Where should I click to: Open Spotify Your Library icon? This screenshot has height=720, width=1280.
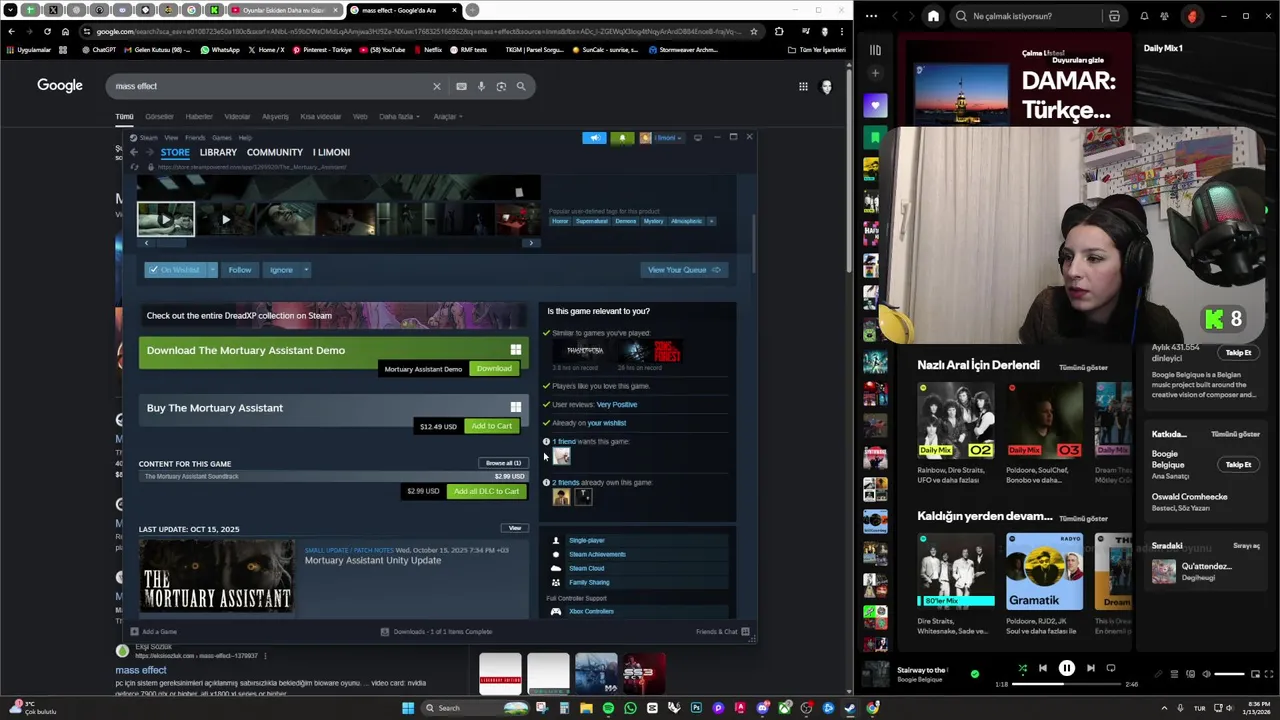875,50
